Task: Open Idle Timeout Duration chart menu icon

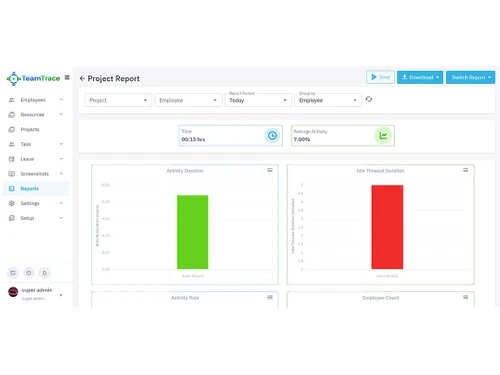Action: pyautogui.click(x=465, y=170)
